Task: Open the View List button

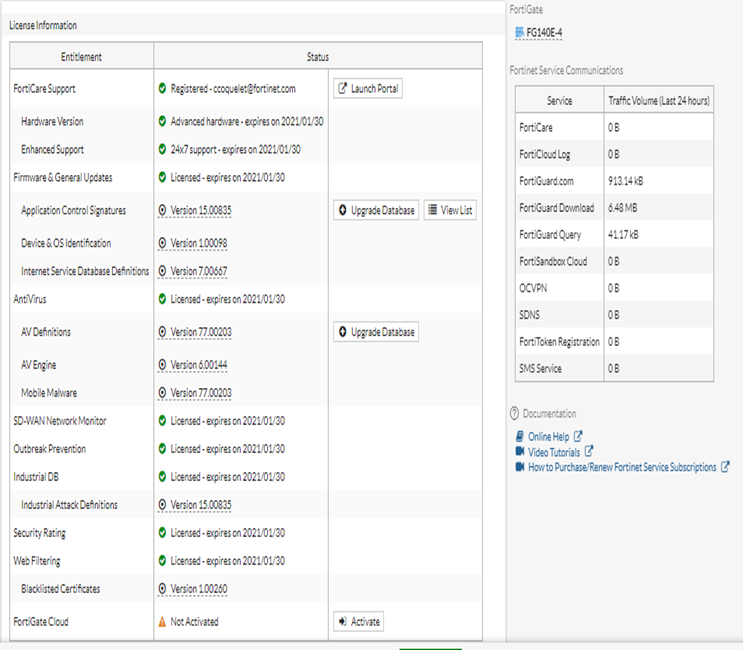Action: point(449,211)
